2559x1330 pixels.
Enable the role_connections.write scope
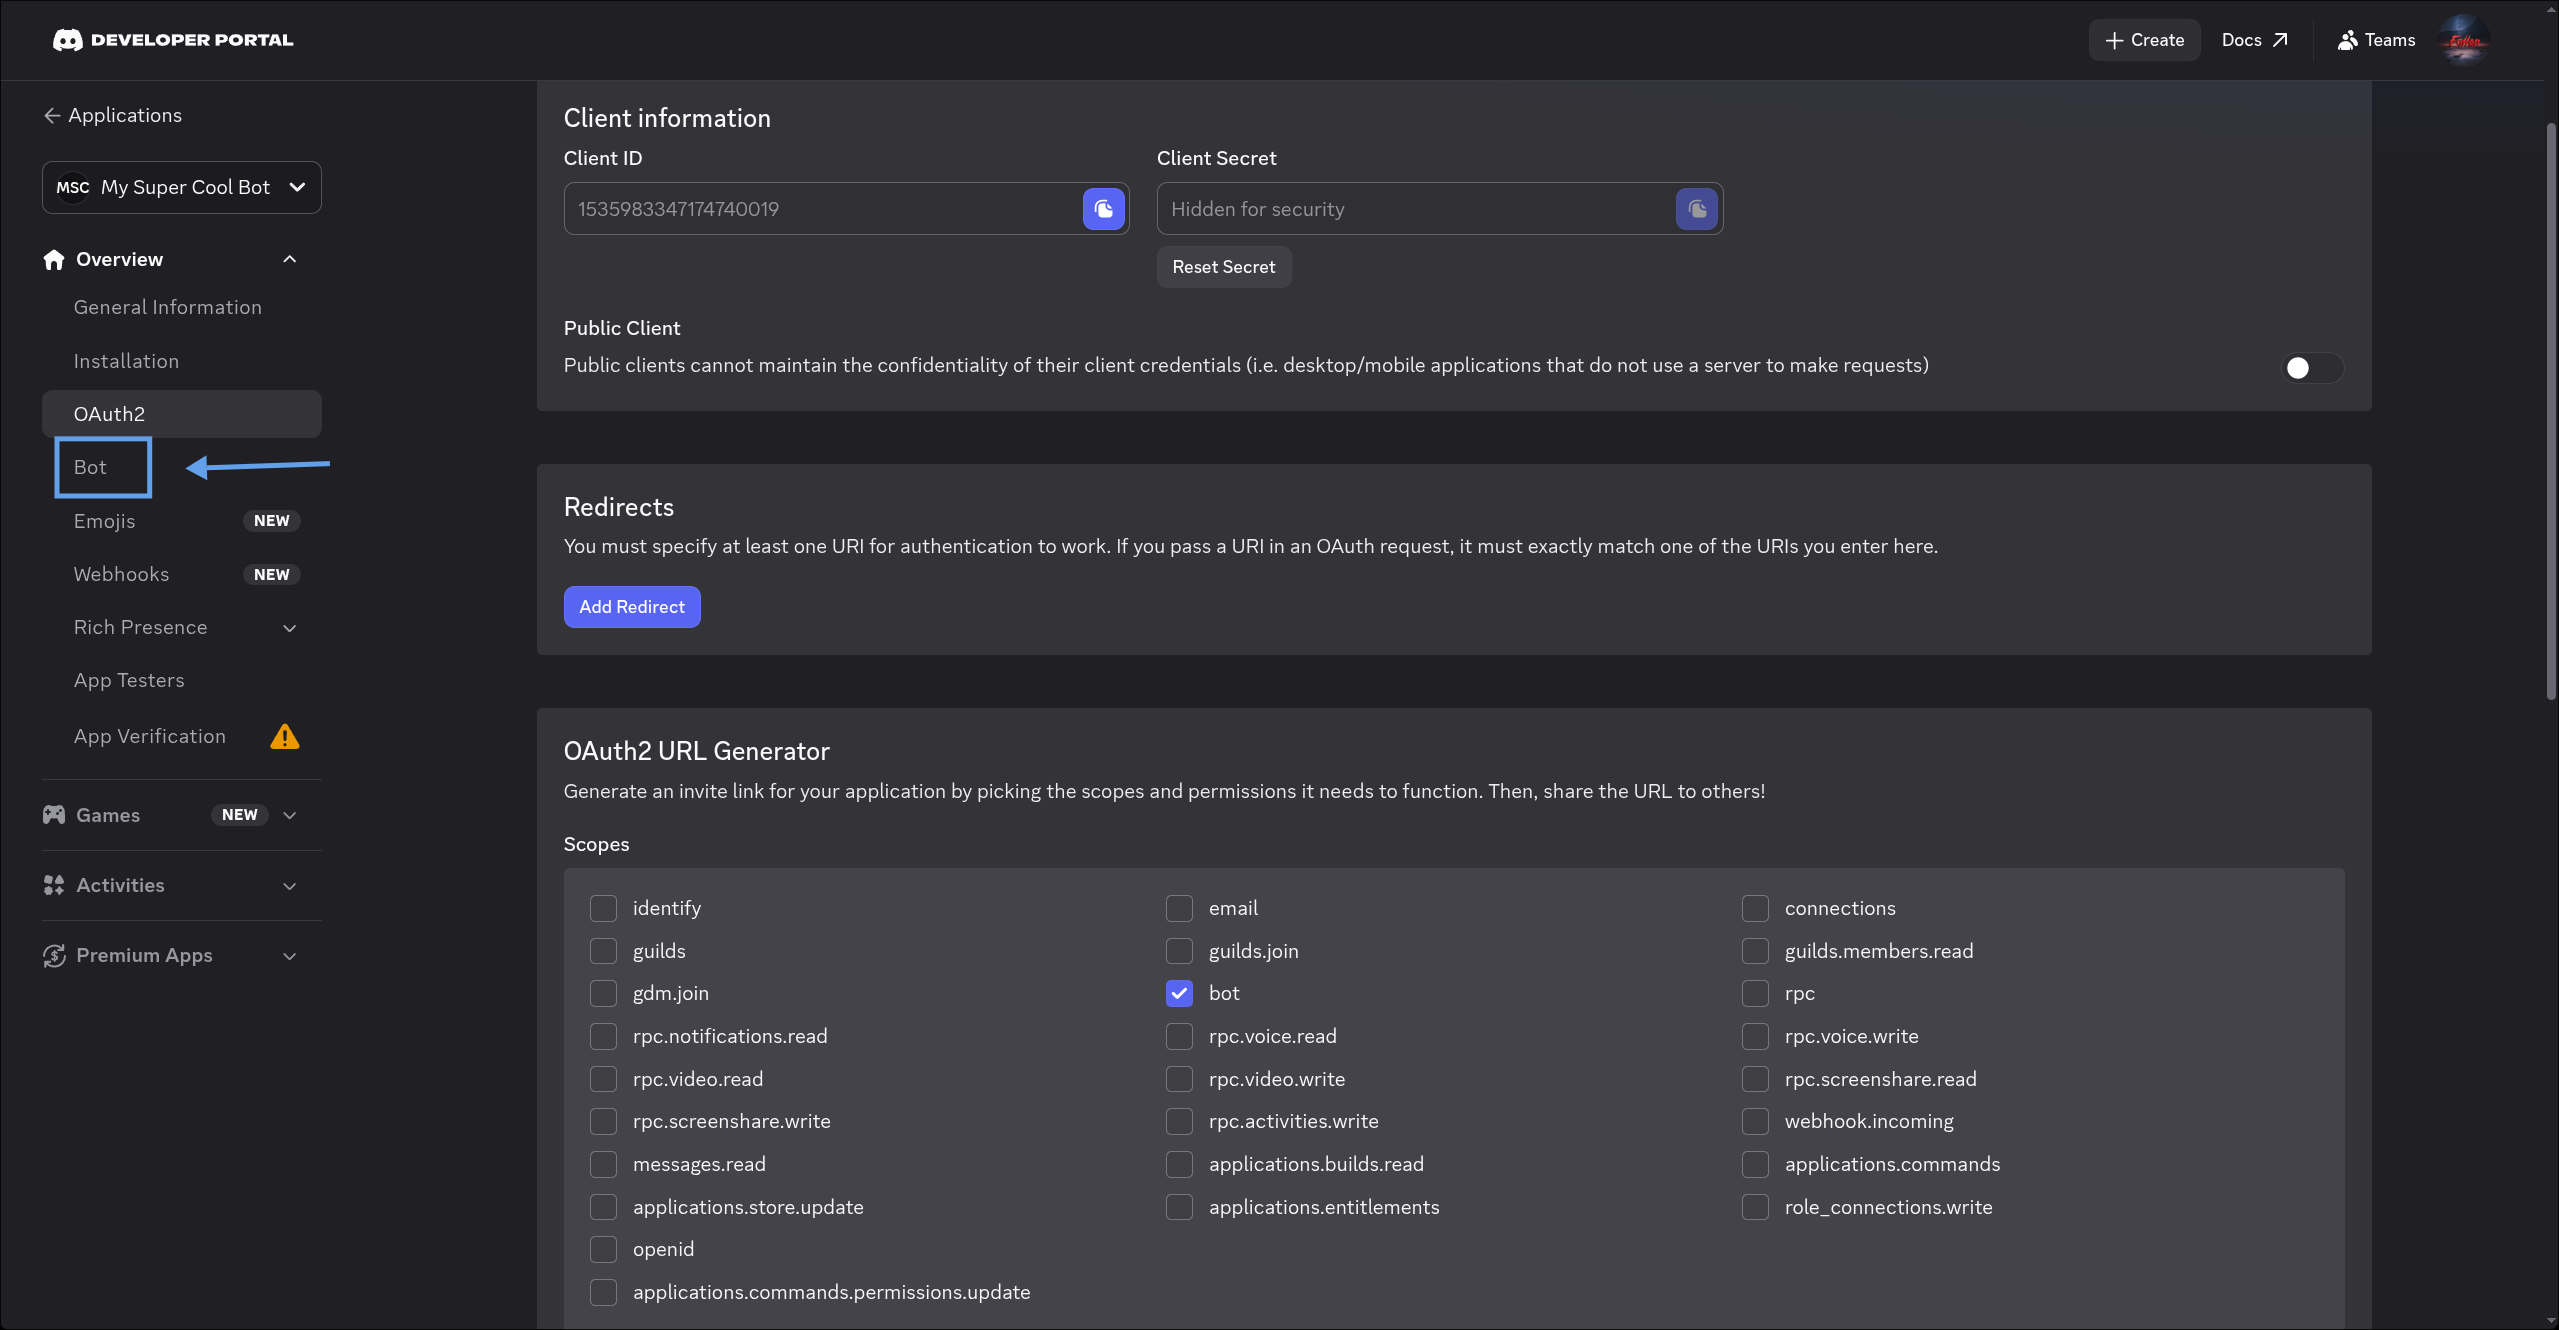click(x=1755, y=1207)
